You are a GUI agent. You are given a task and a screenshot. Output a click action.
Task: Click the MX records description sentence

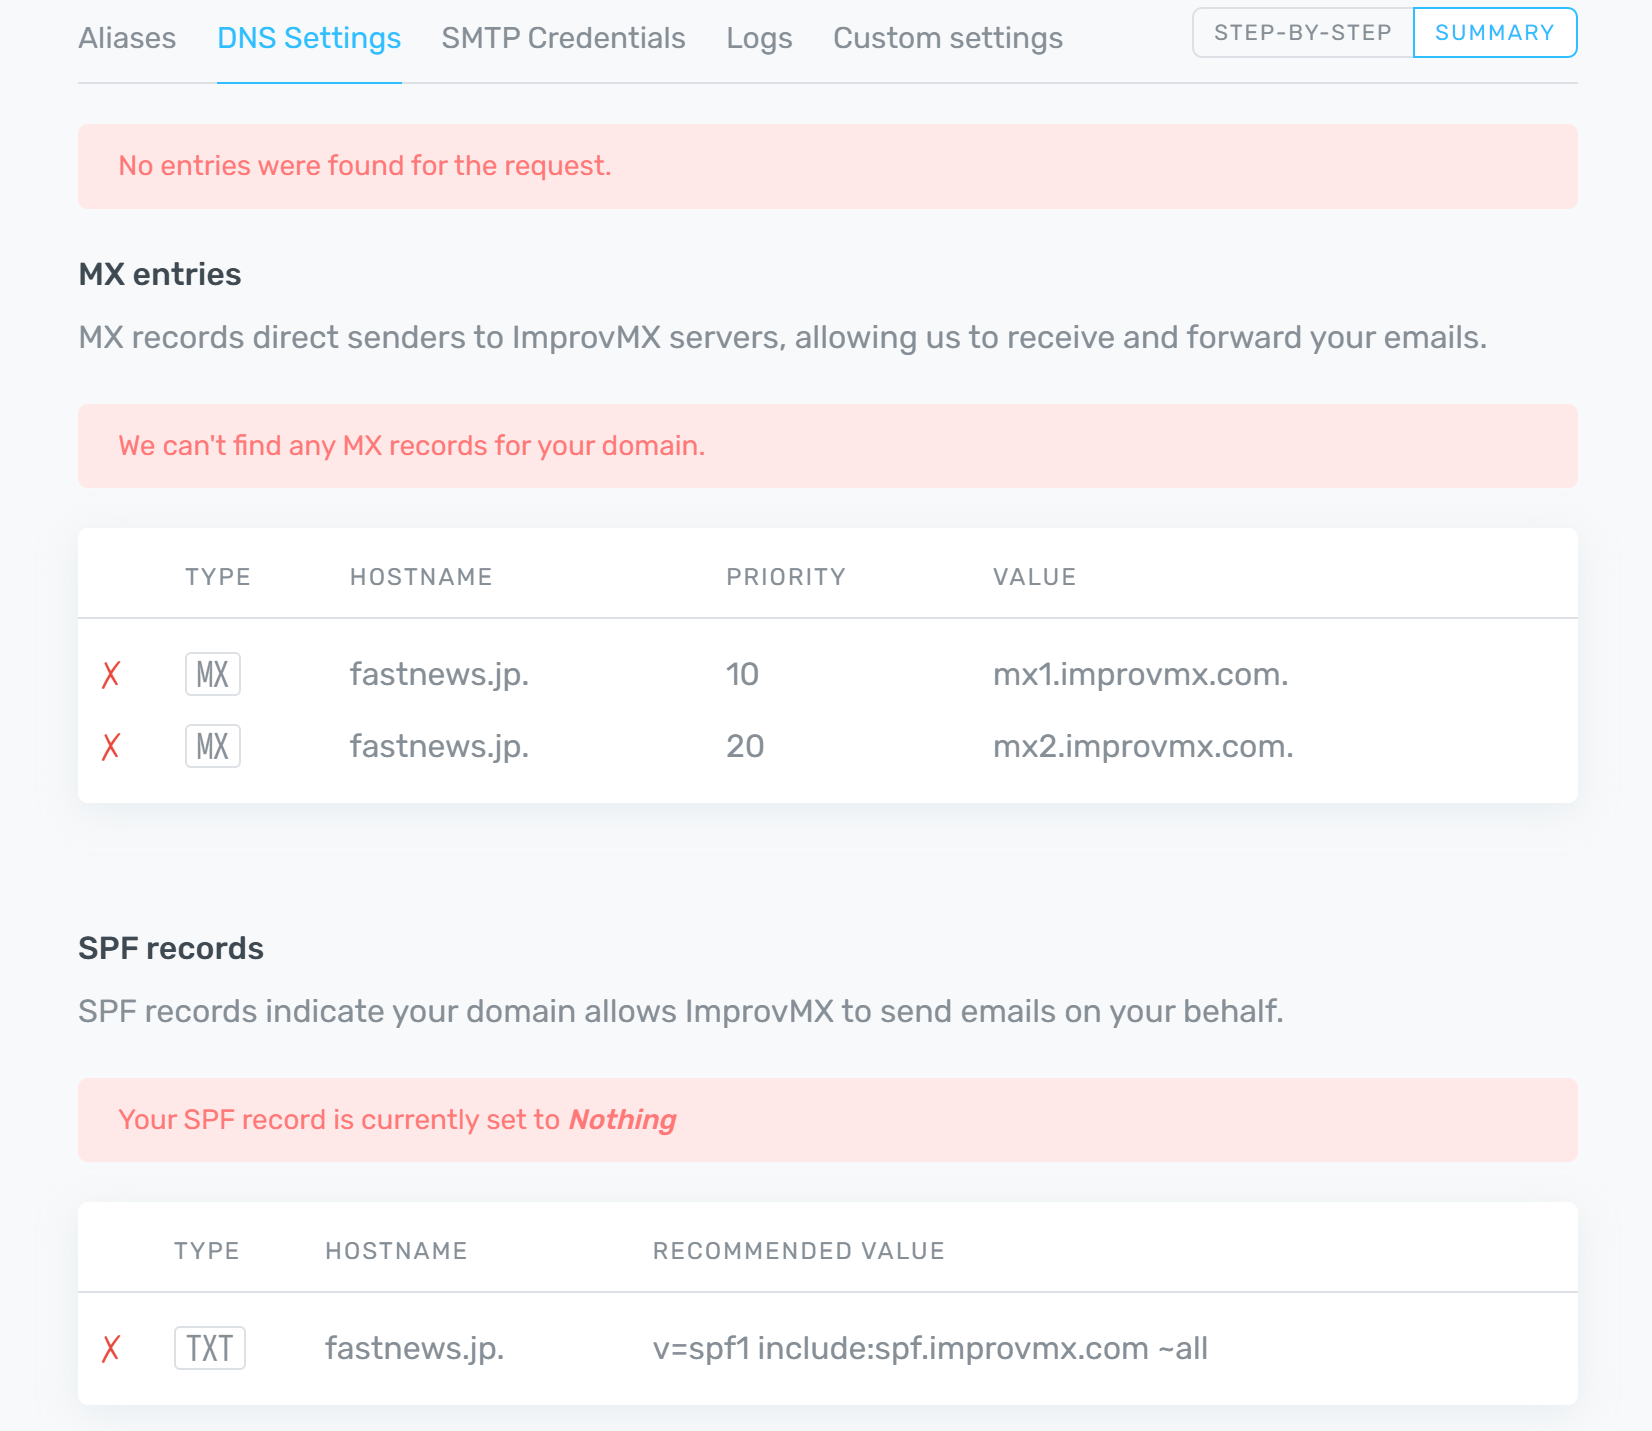click(x=783, y=338)
